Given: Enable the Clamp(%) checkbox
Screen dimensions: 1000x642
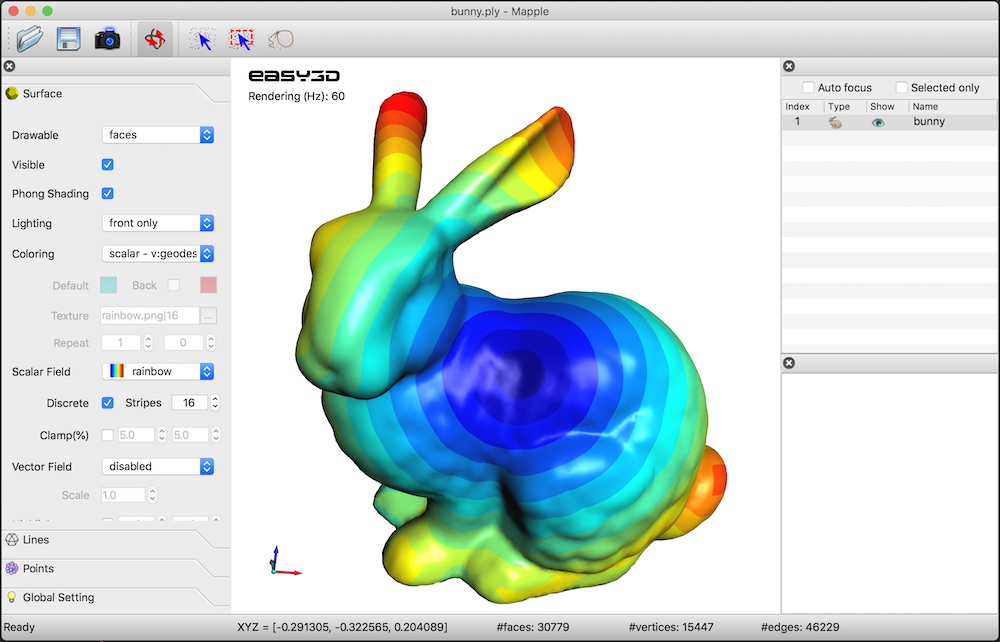Looking at the screenshot, I should (108, 435).
